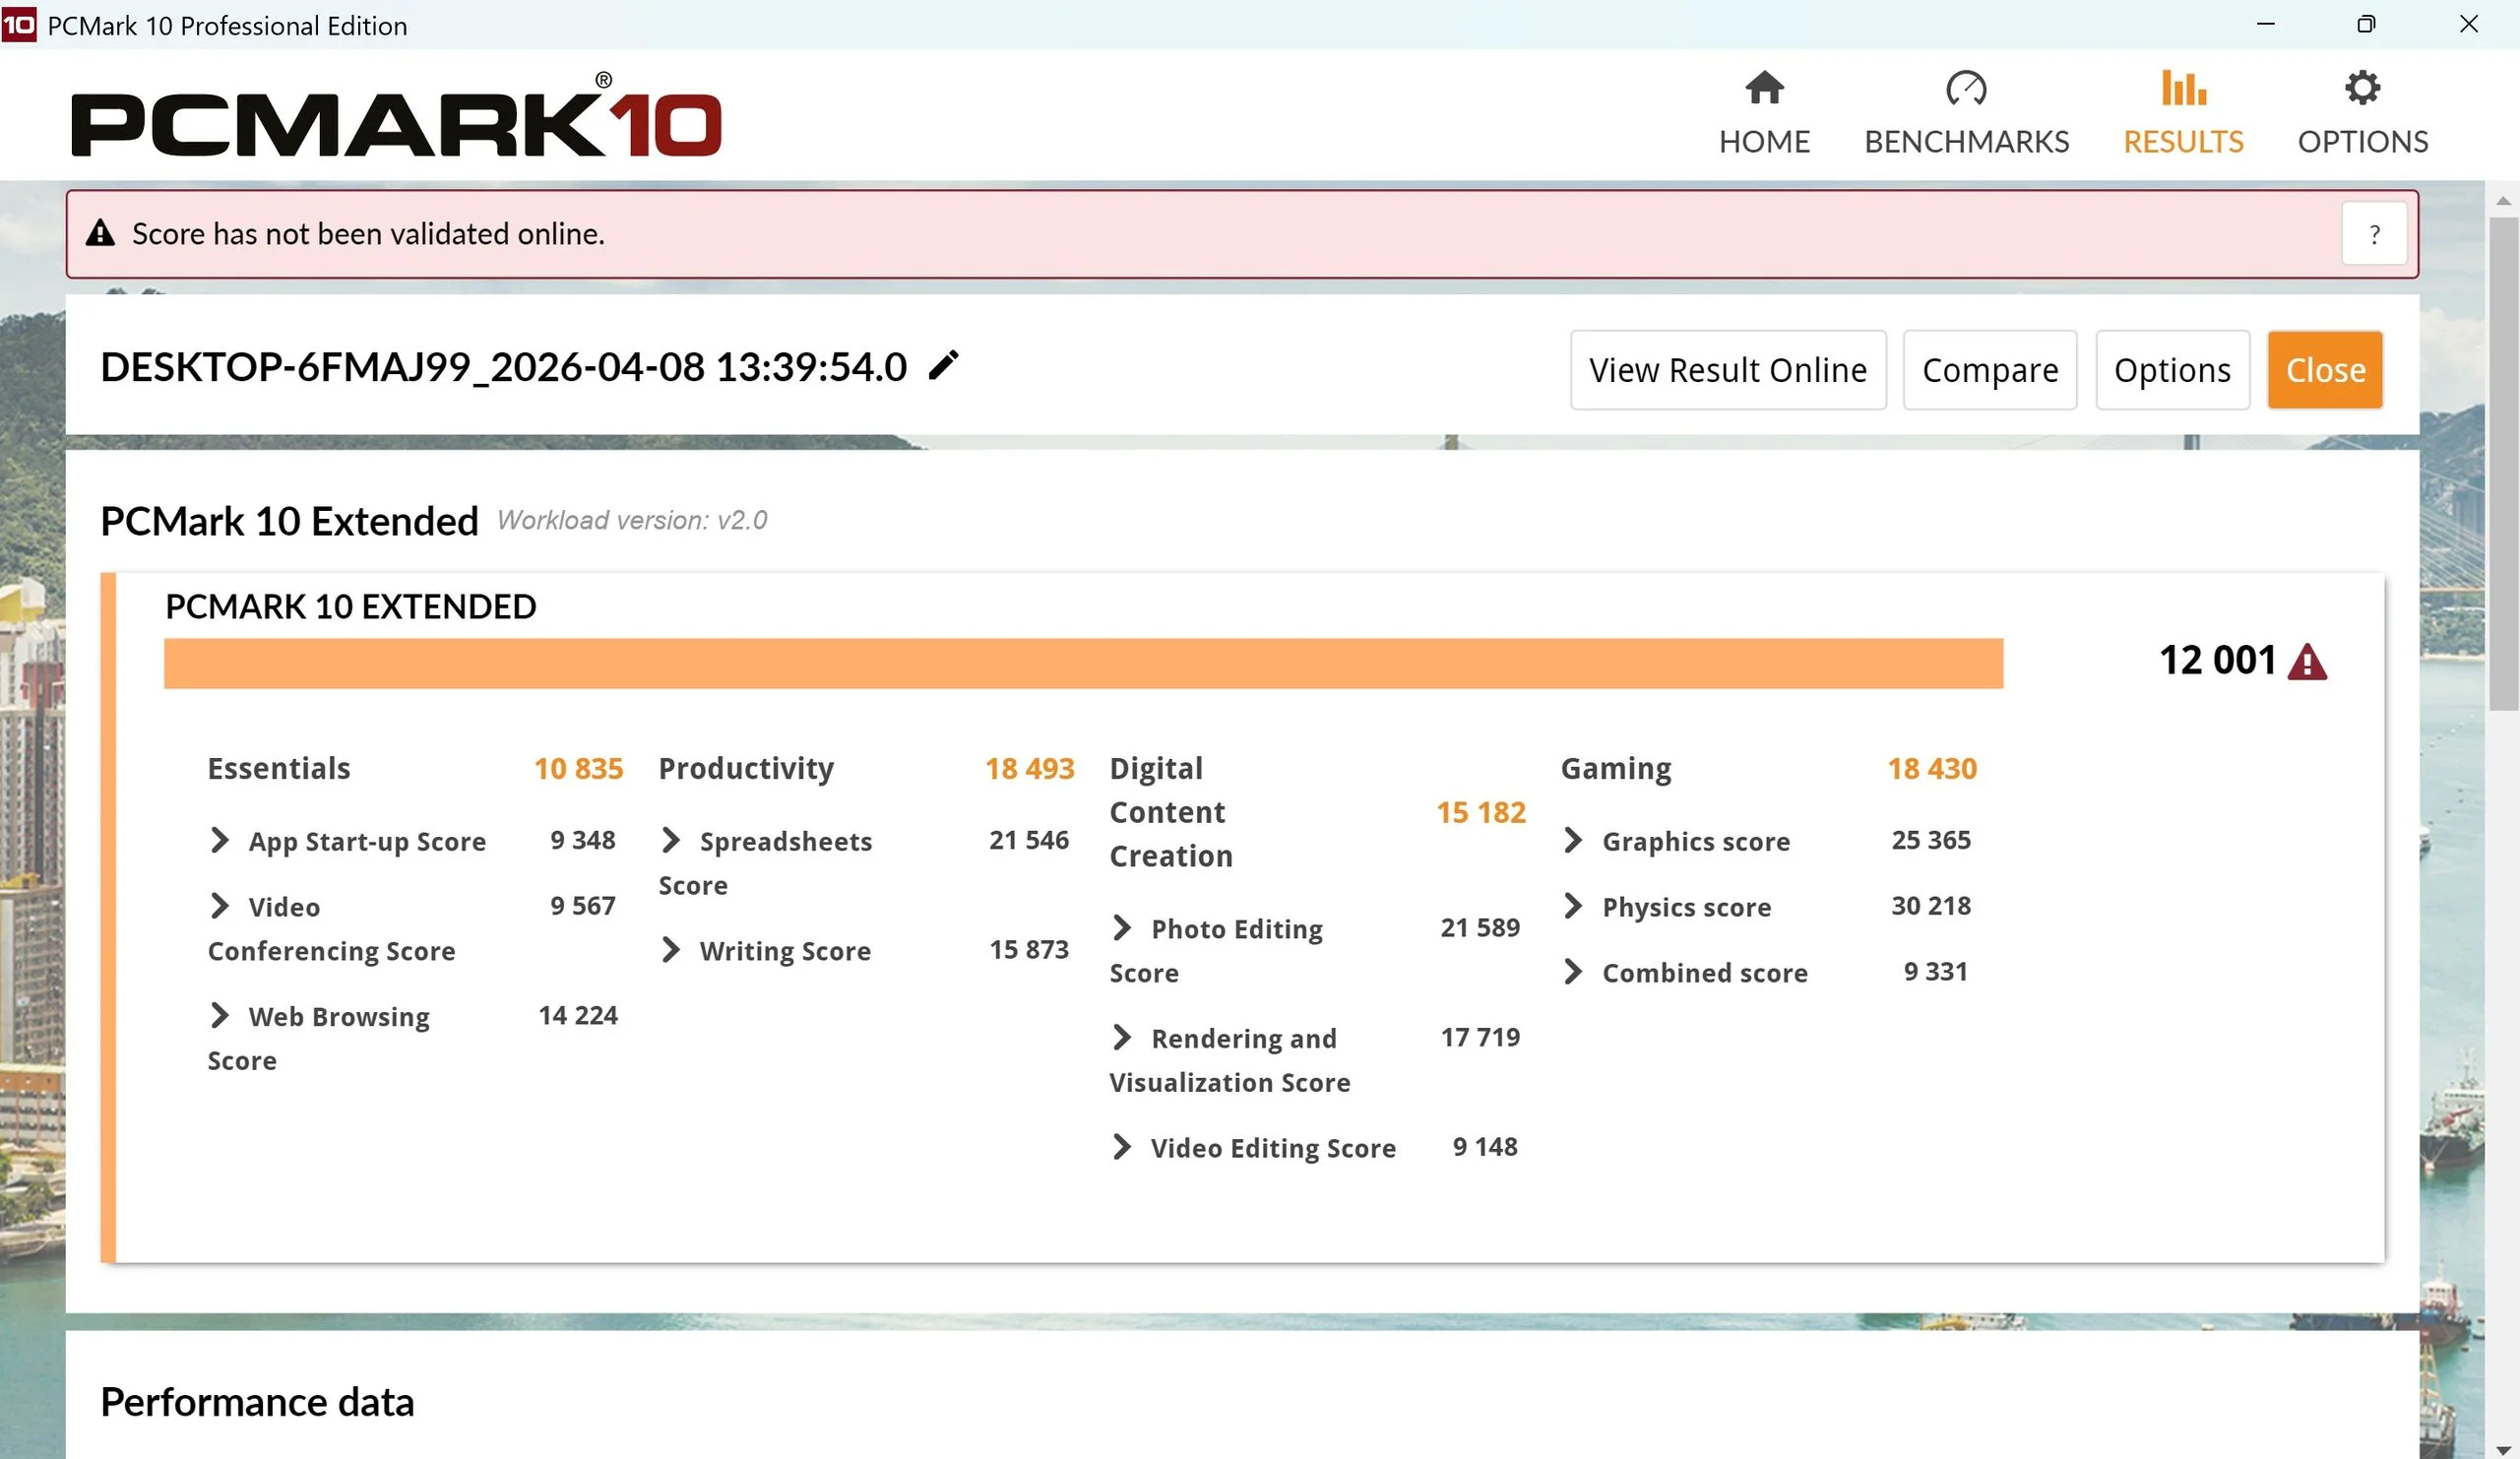This screenshot has width=2520, height=1459.
Task: Expand Video Conferencing Score details
Action: (x=220, y=906)
